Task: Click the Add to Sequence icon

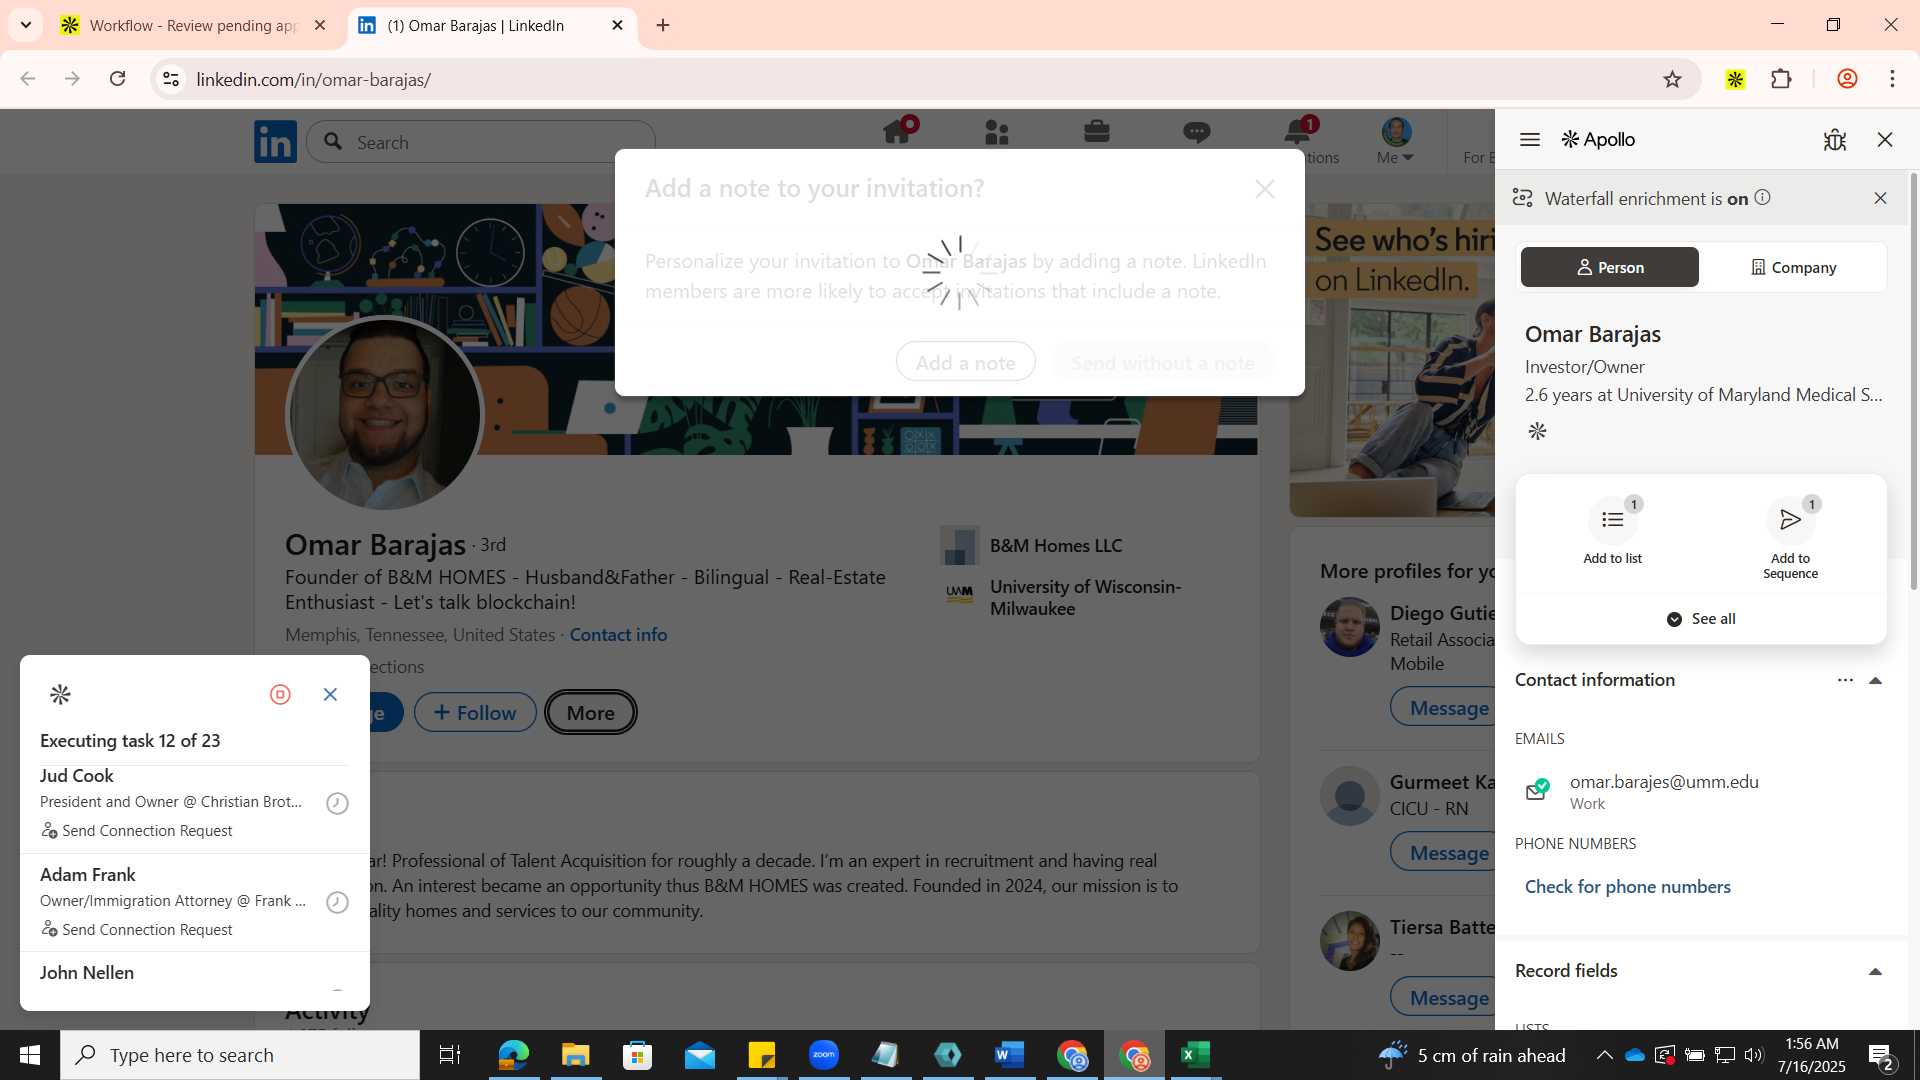Action: pos(1790,520)
